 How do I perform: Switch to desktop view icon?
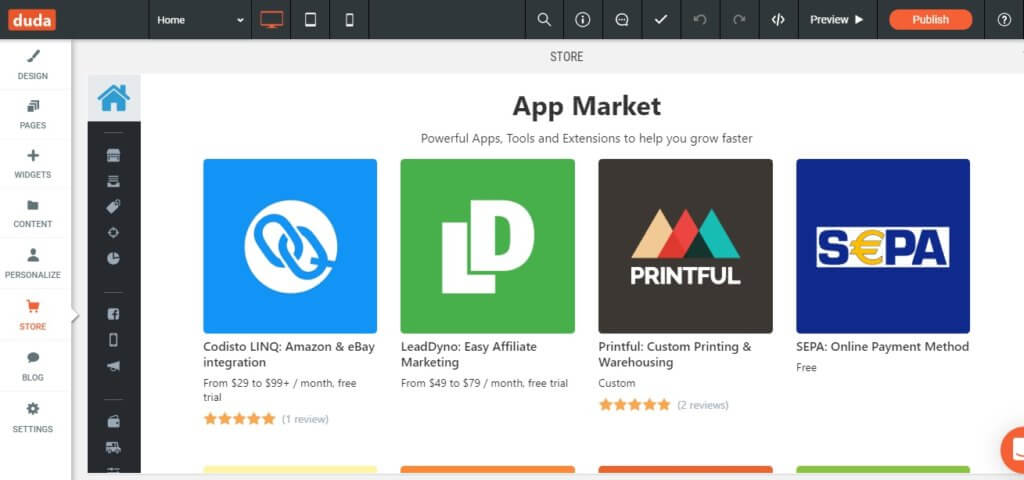point(271,19)
